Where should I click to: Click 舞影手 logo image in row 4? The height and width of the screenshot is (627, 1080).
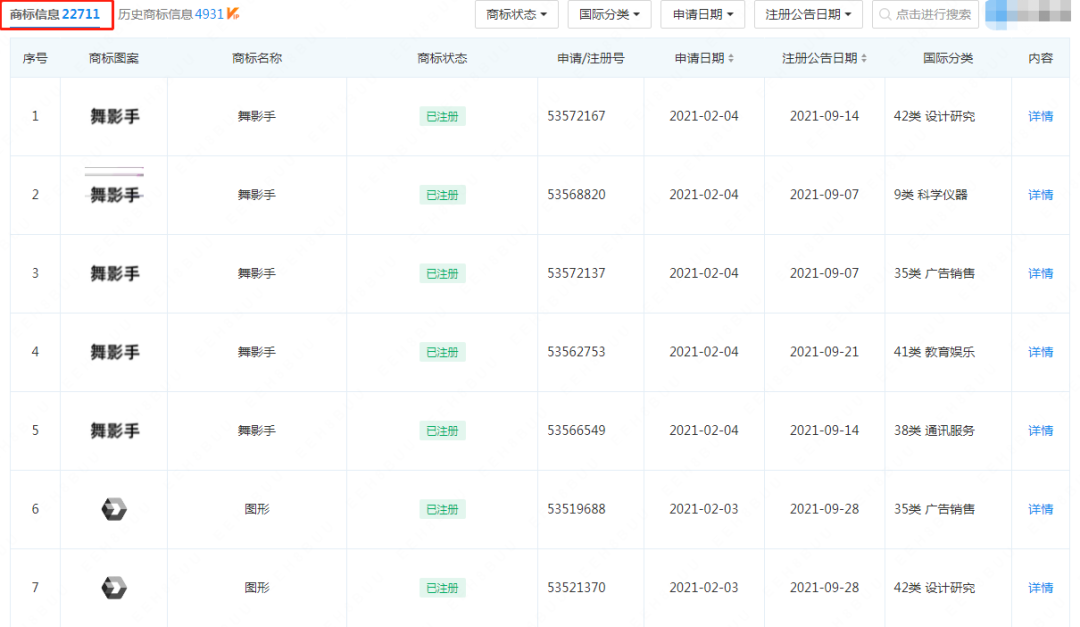tap(114, 352)
